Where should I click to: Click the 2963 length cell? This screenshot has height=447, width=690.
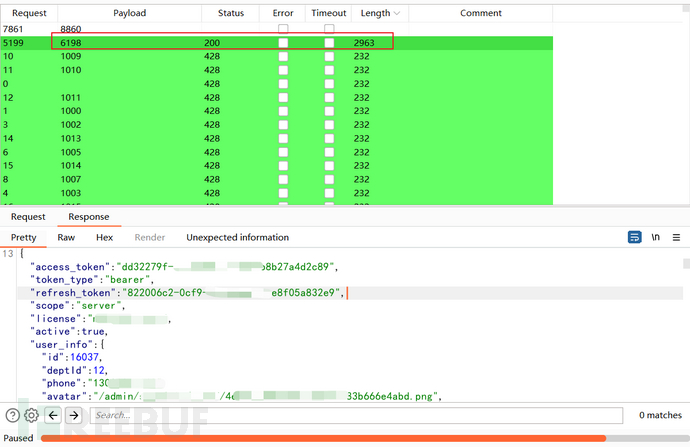[x=364, y=43]
